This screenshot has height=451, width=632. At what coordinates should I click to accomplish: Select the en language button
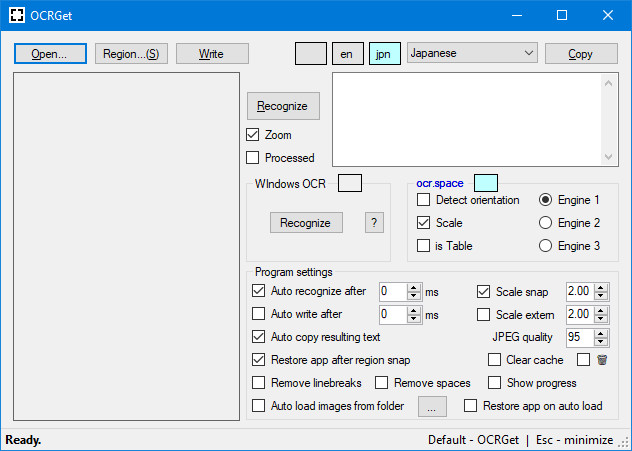[347, 54]
